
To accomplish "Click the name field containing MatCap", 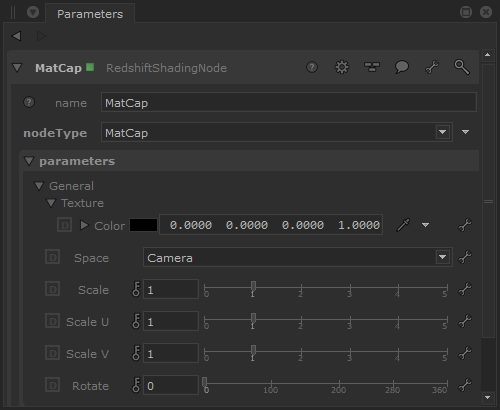I will 289,102.
